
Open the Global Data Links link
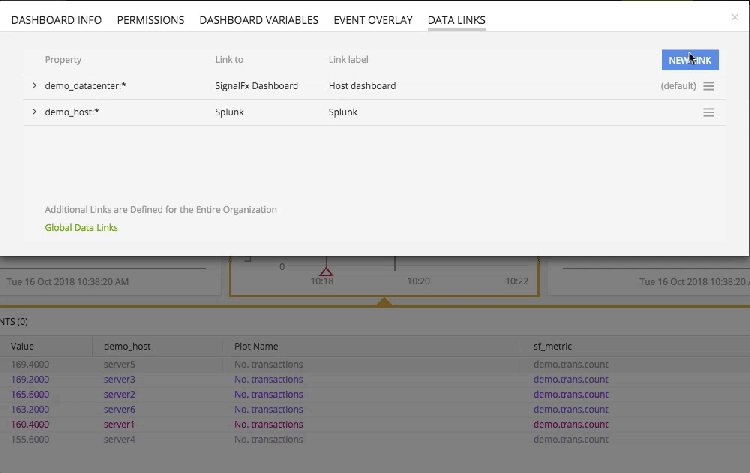click(x=81, y=228)
